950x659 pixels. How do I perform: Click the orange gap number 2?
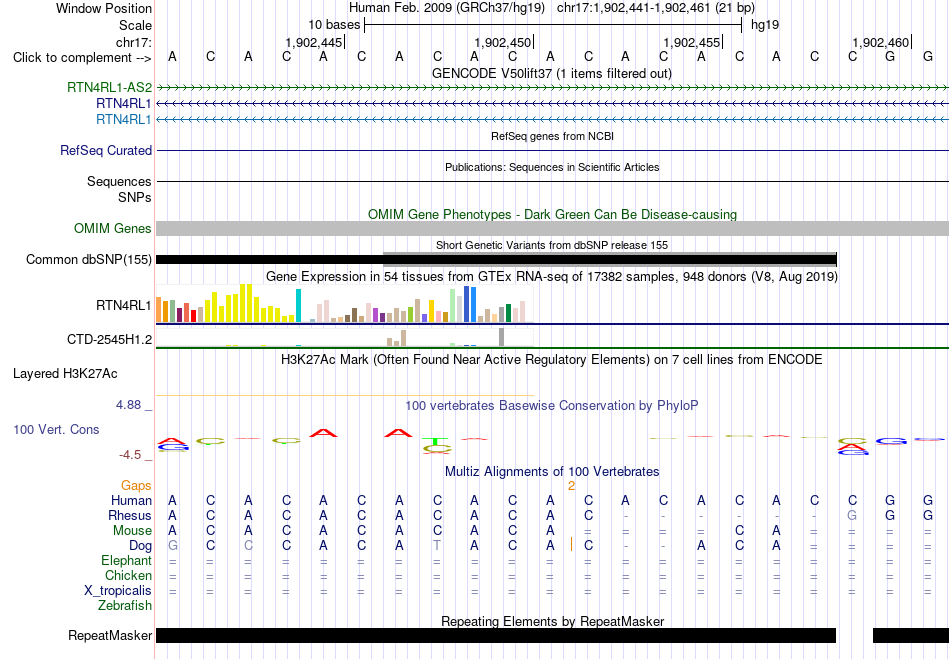point(571,486)
